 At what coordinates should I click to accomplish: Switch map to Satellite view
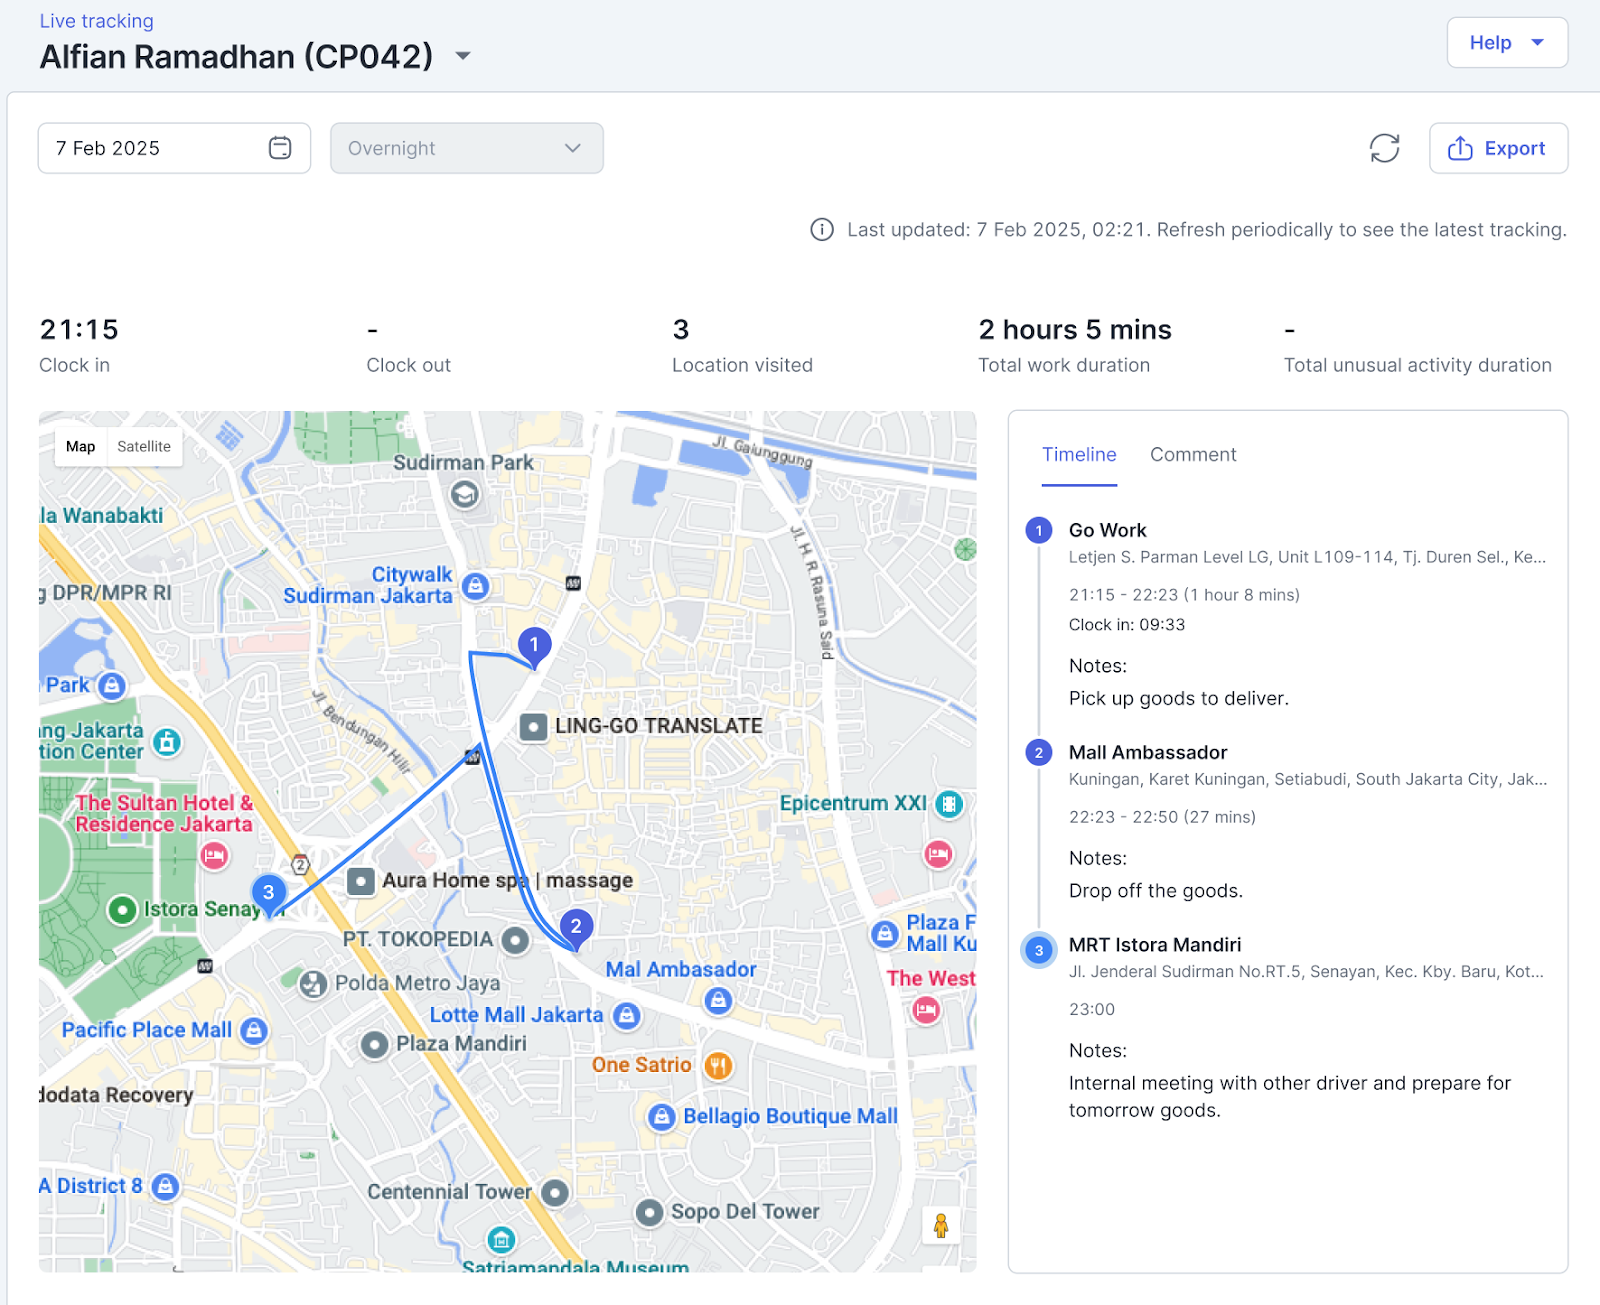(x=144, y=447)
